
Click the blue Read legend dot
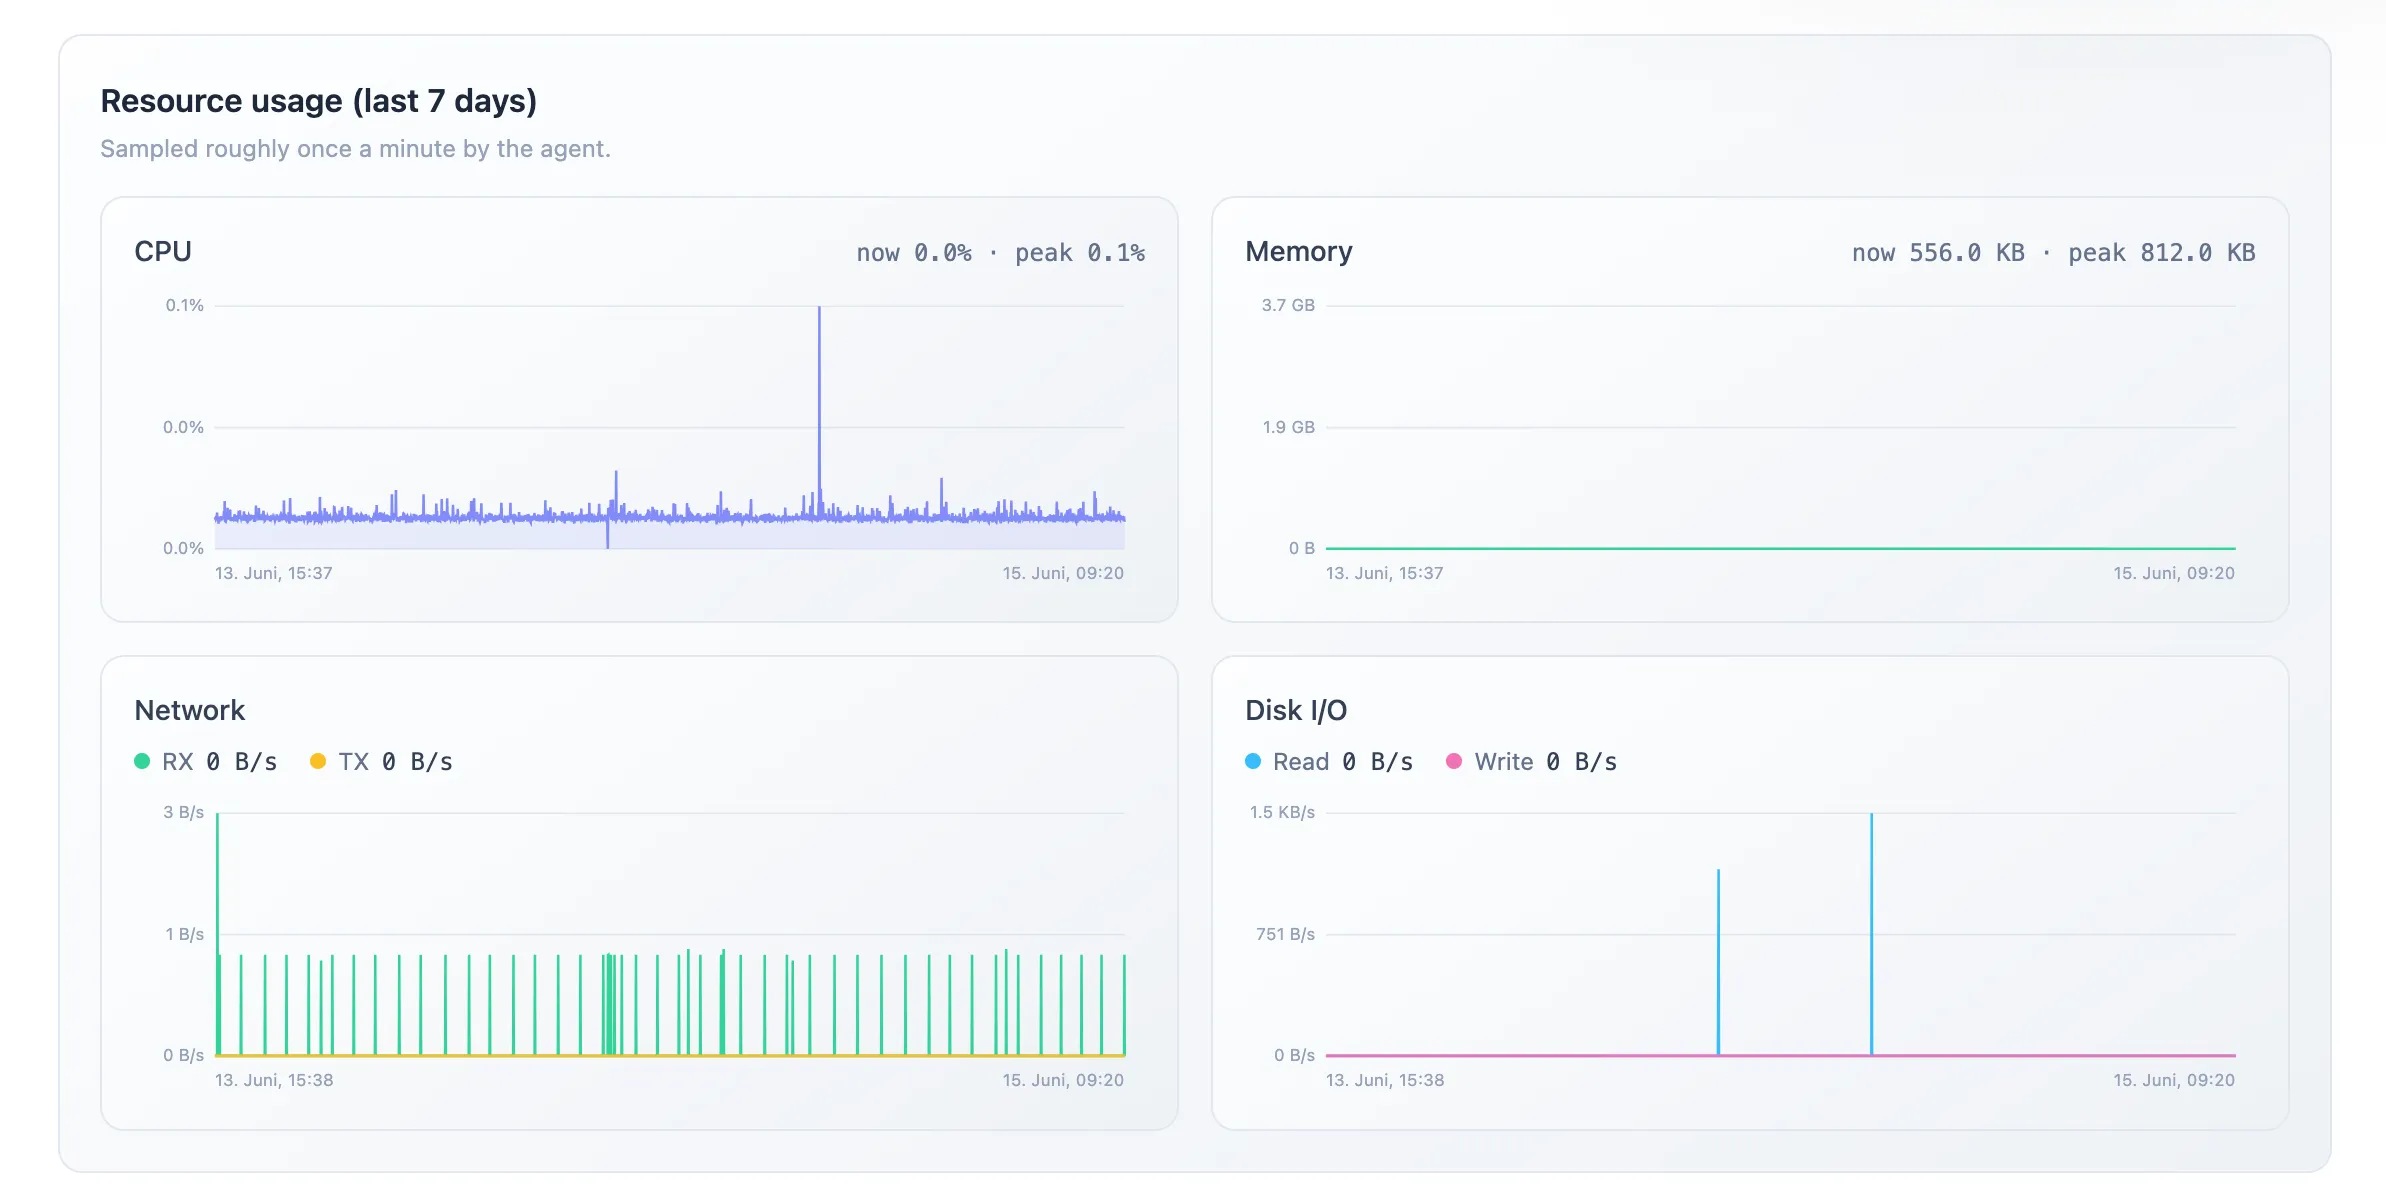pyautogui.click(x=1253, y=761)
